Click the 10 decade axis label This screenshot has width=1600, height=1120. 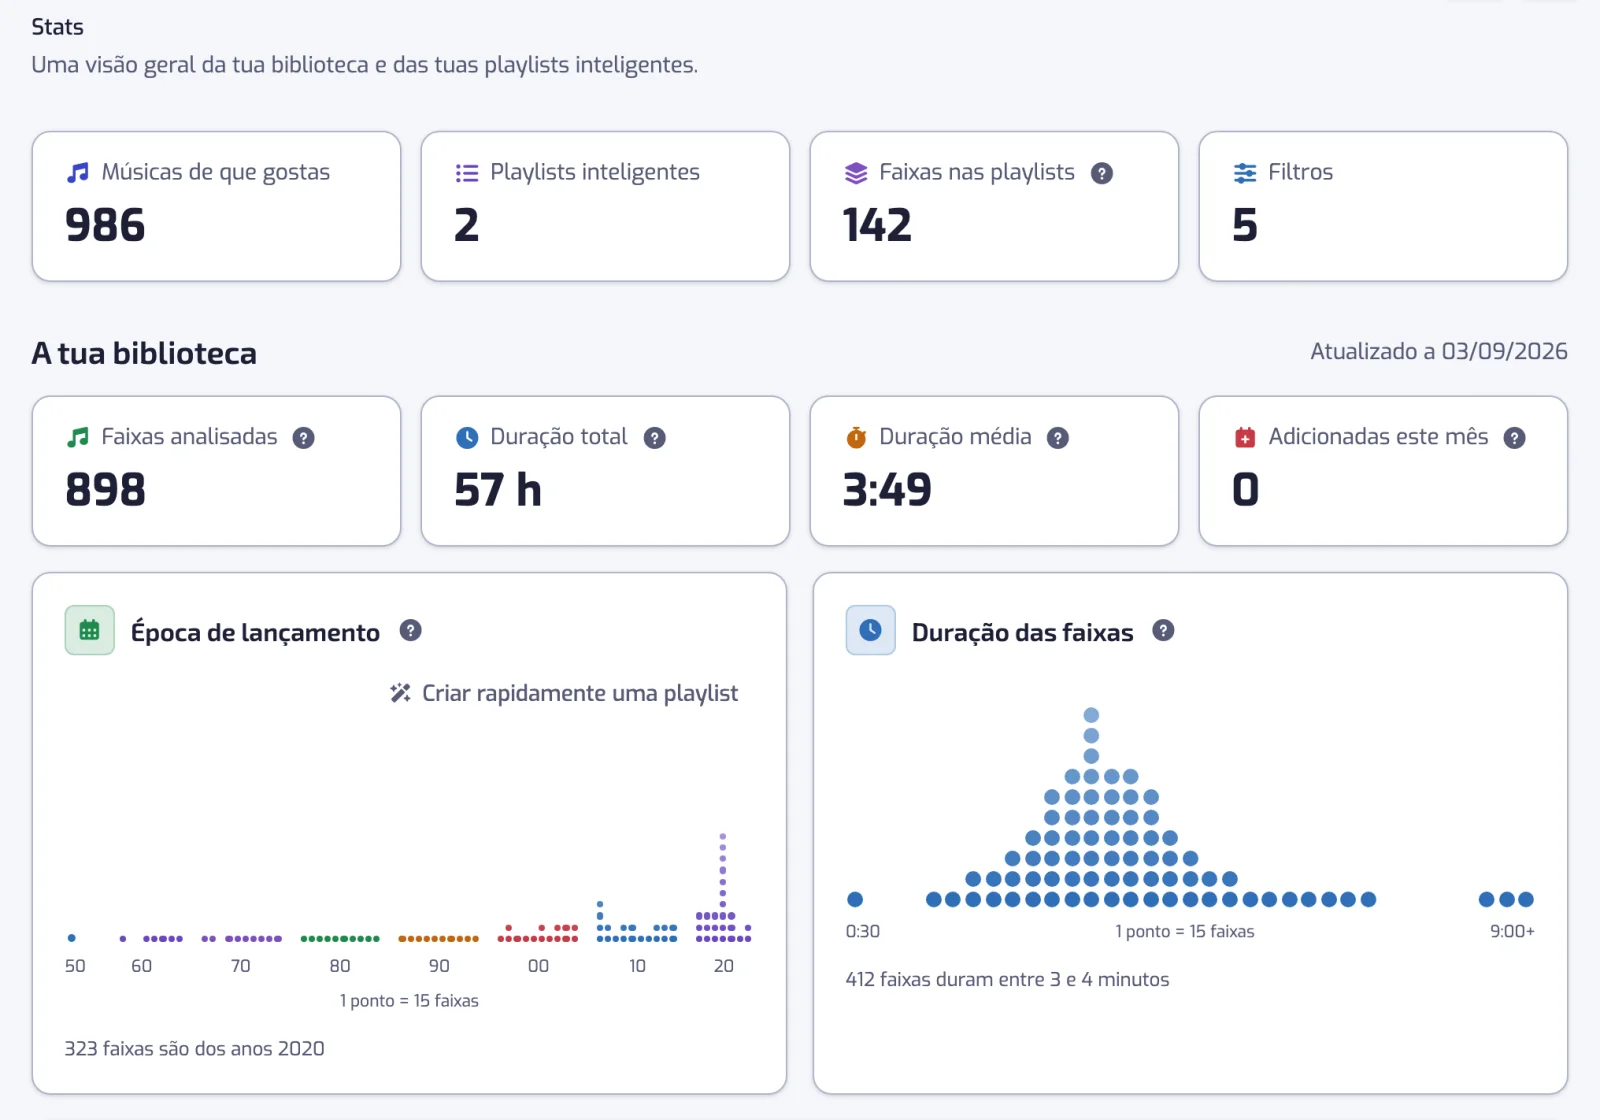(637, 966)
